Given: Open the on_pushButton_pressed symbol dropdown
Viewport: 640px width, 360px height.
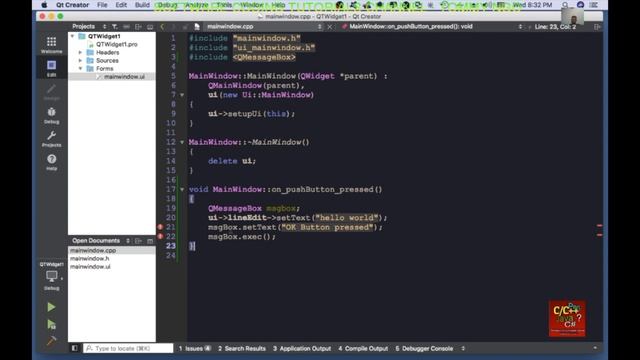Looking at the screenshot, I should tap(432, 27).
